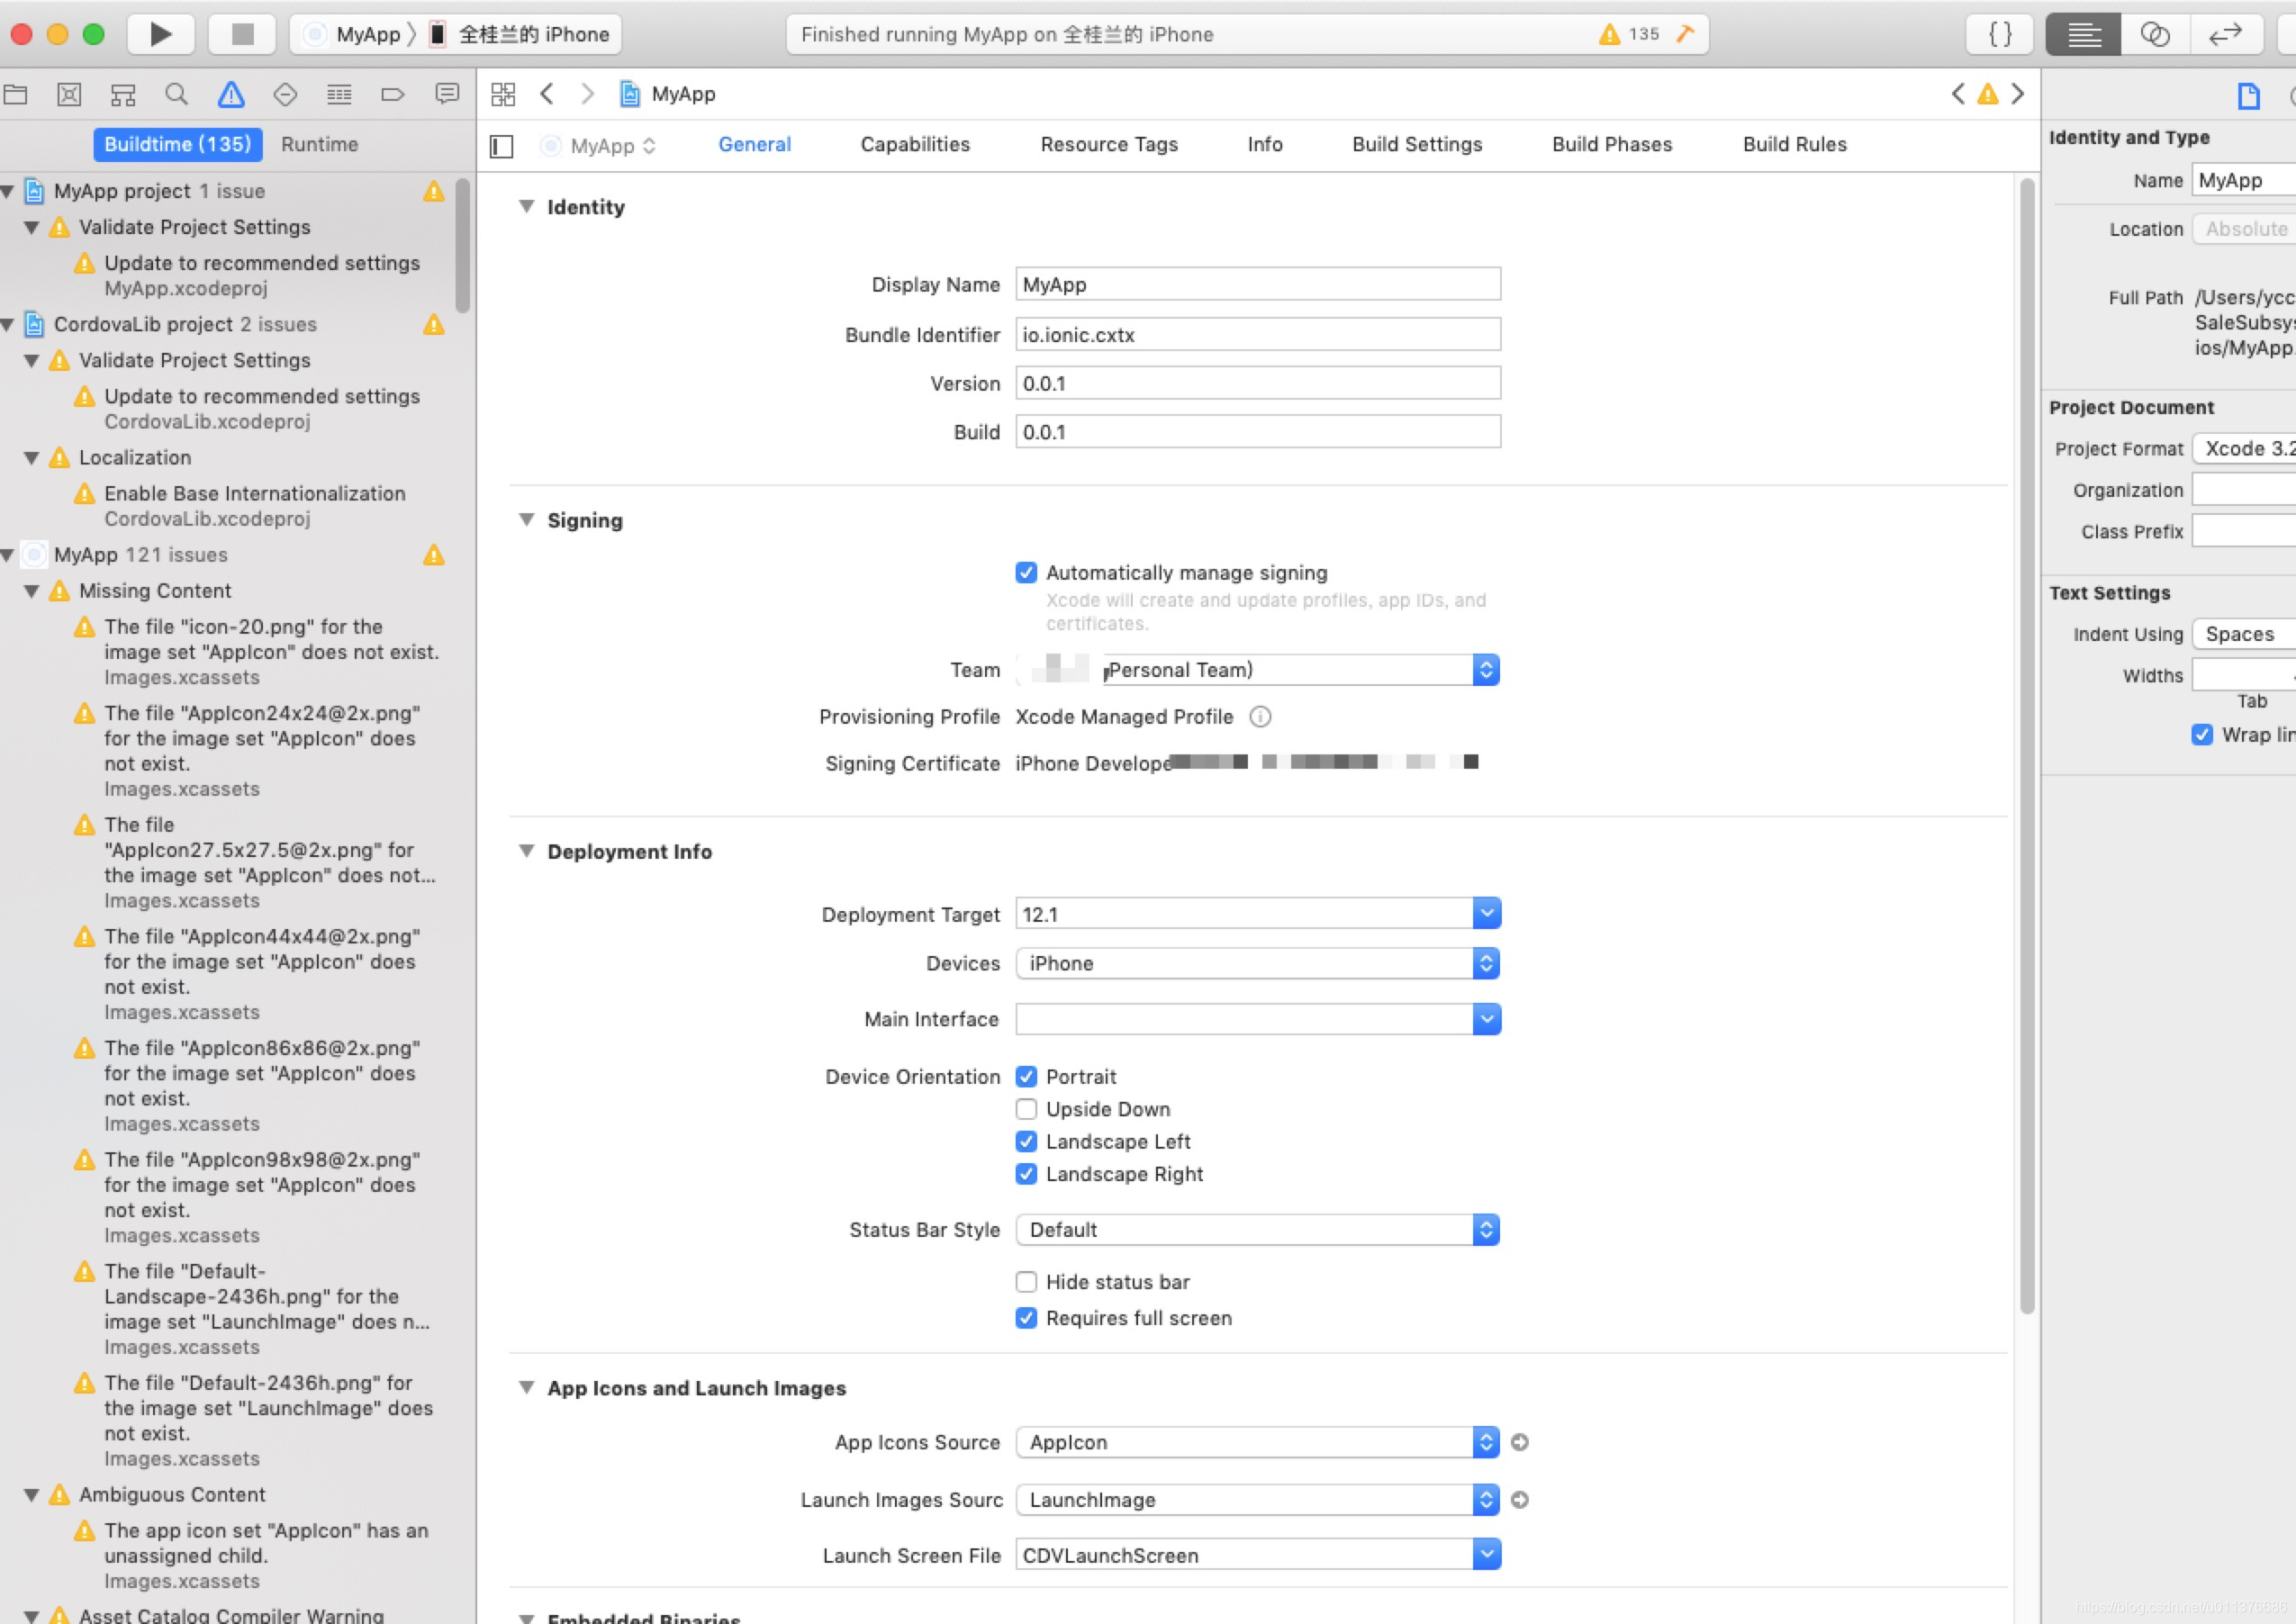The width and height of the screenshot is (2296, 1624).
Task: Click the Stop button in toolbar
Action: pyautogui.click(x=242, y=34)
